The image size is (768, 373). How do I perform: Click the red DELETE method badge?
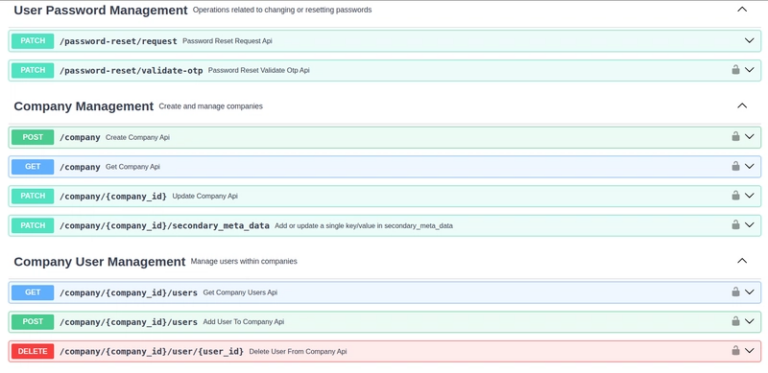[x=33, y=351]
